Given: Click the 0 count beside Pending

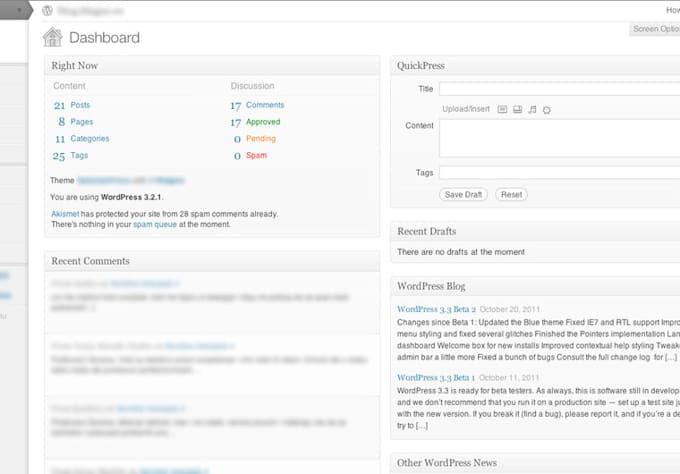Looking at the screenshot, I should click(x=237, y=139).
